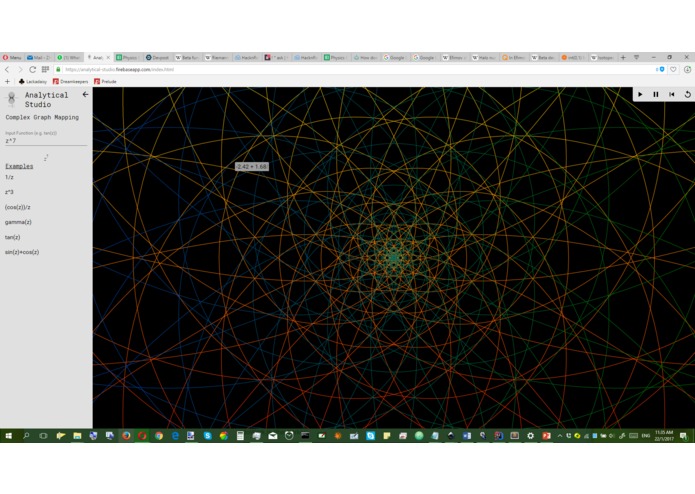Image resolution: width=695 pixels, height=494 pixels.
Task: Switch to the Deupost tab
Action: pos(158,58)
